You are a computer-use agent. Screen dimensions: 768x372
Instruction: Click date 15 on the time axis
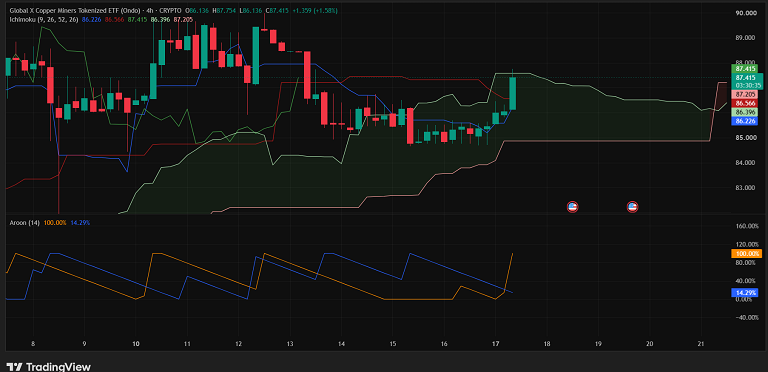[393, 343]
